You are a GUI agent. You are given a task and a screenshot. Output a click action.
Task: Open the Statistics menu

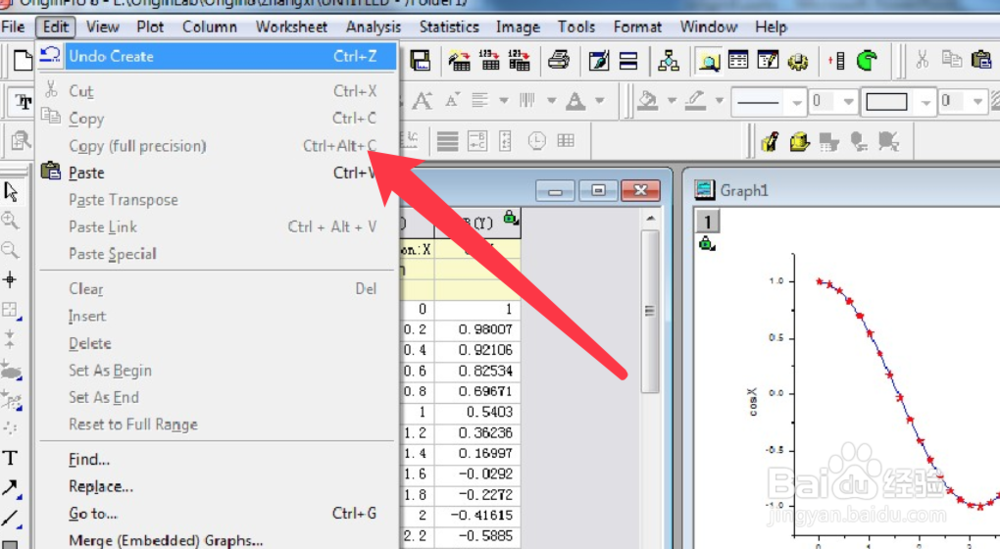449,27
